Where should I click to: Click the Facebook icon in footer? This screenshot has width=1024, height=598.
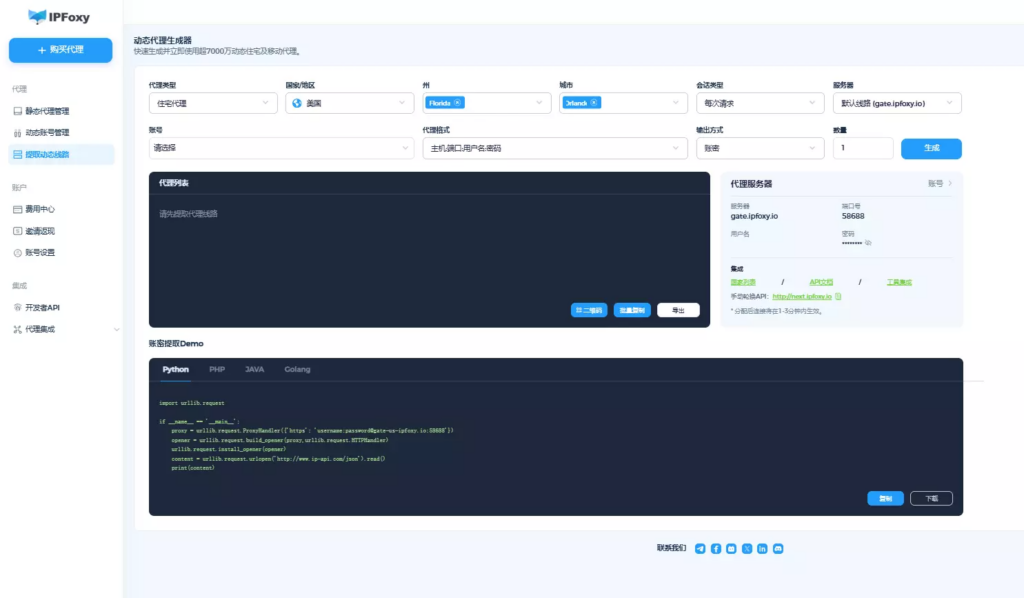tap(716, 549)
